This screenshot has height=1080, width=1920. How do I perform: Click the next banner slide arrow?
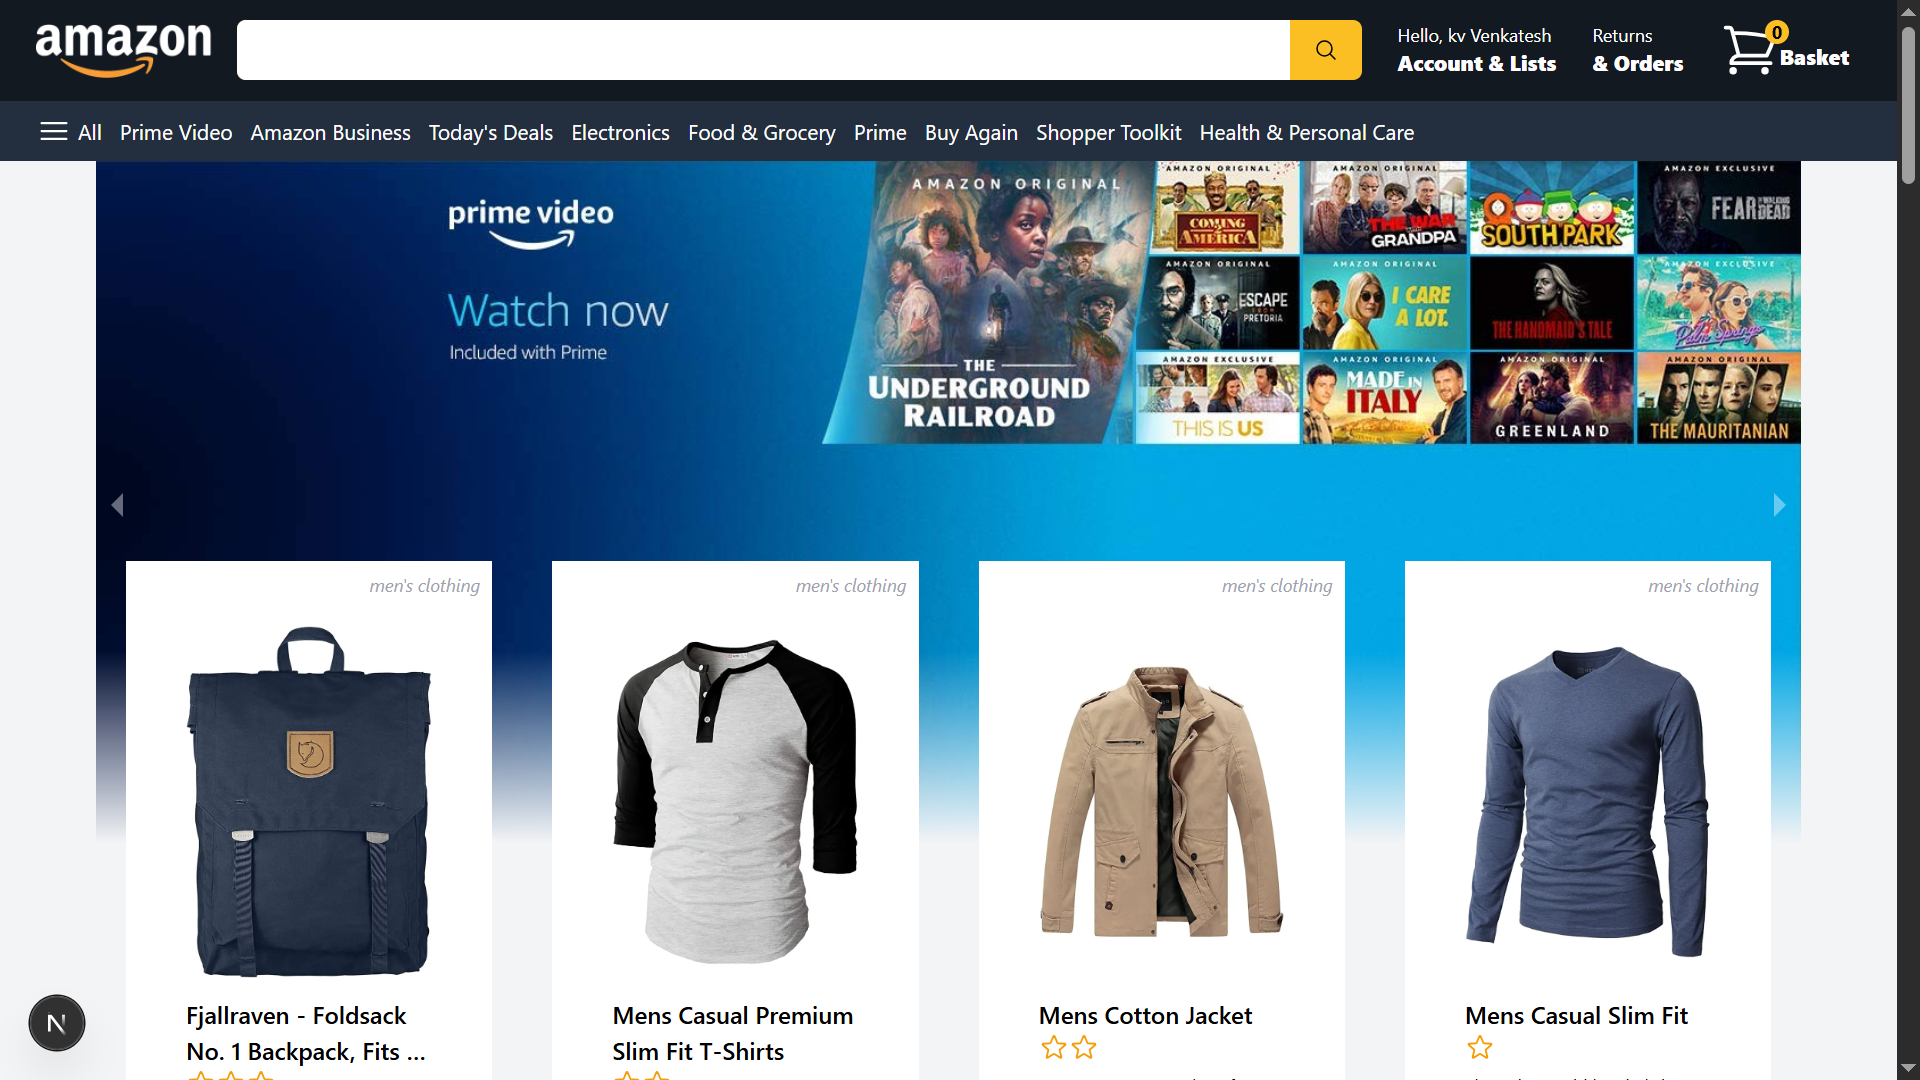[1779, 505]
